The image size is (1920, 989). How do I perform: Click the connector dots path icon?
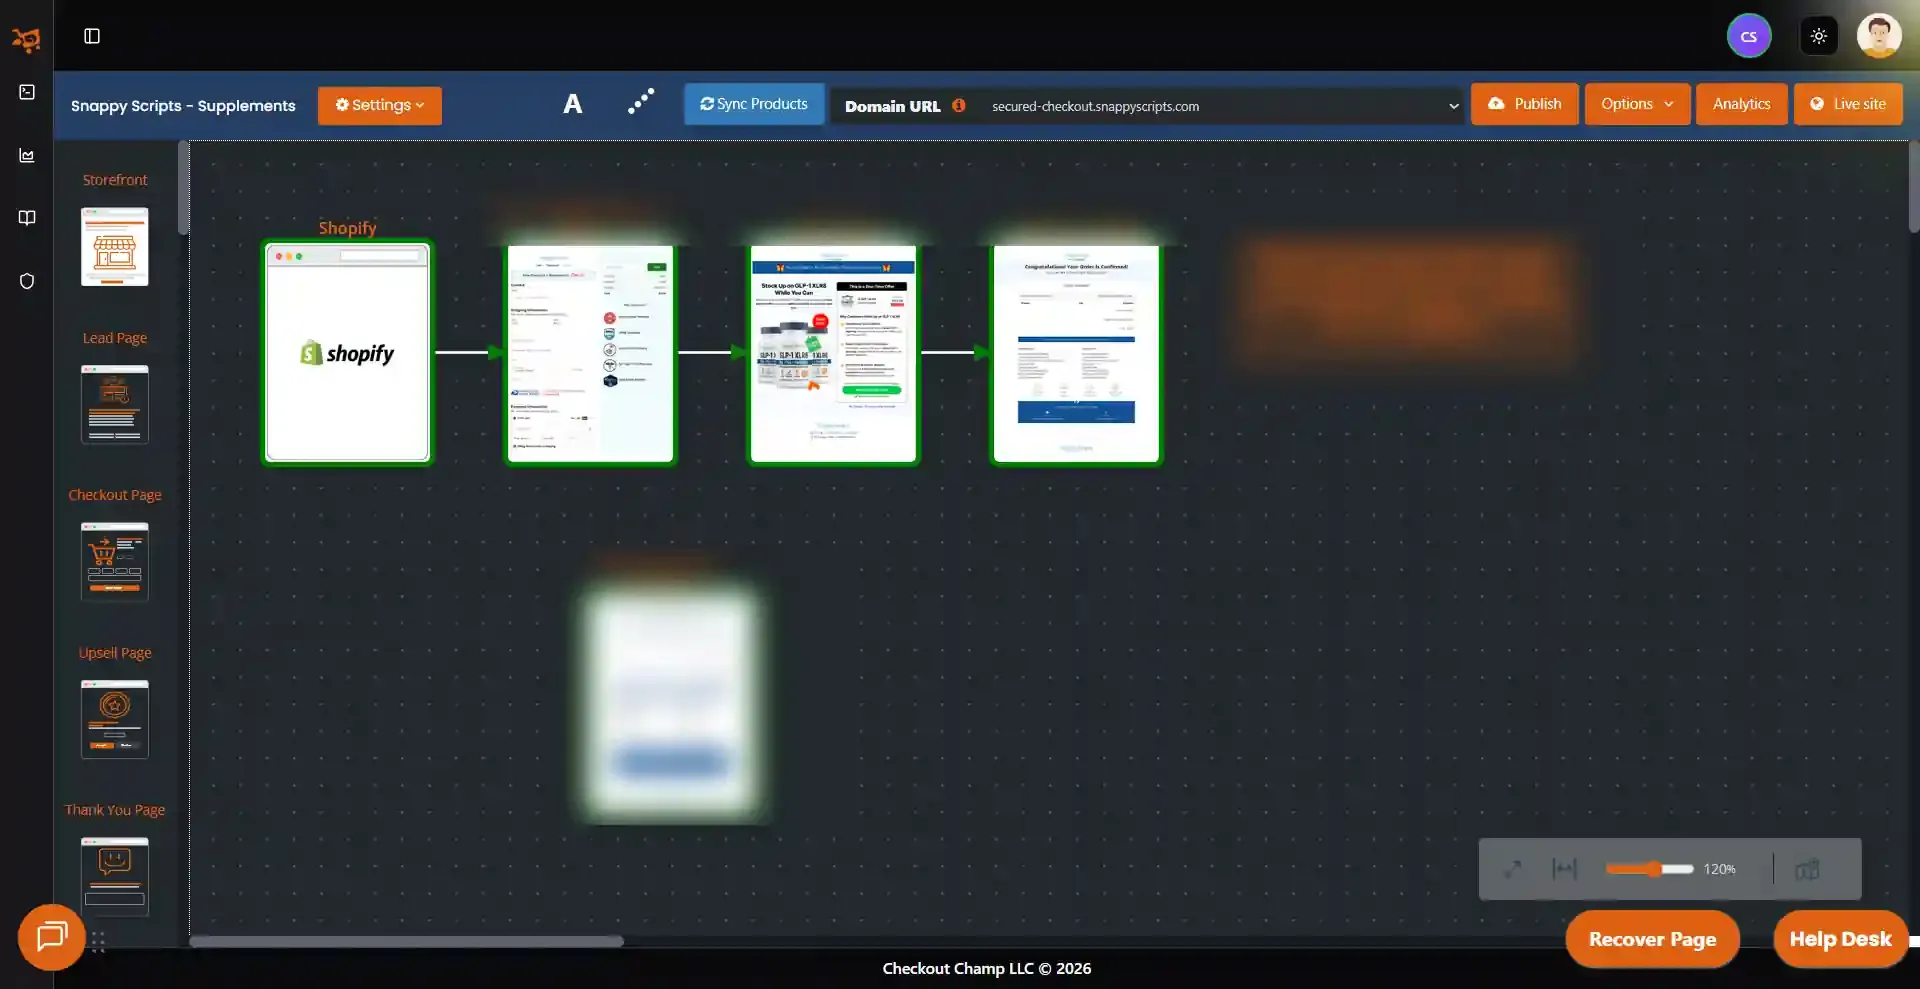pyautogui.click(x=641, y=101)
